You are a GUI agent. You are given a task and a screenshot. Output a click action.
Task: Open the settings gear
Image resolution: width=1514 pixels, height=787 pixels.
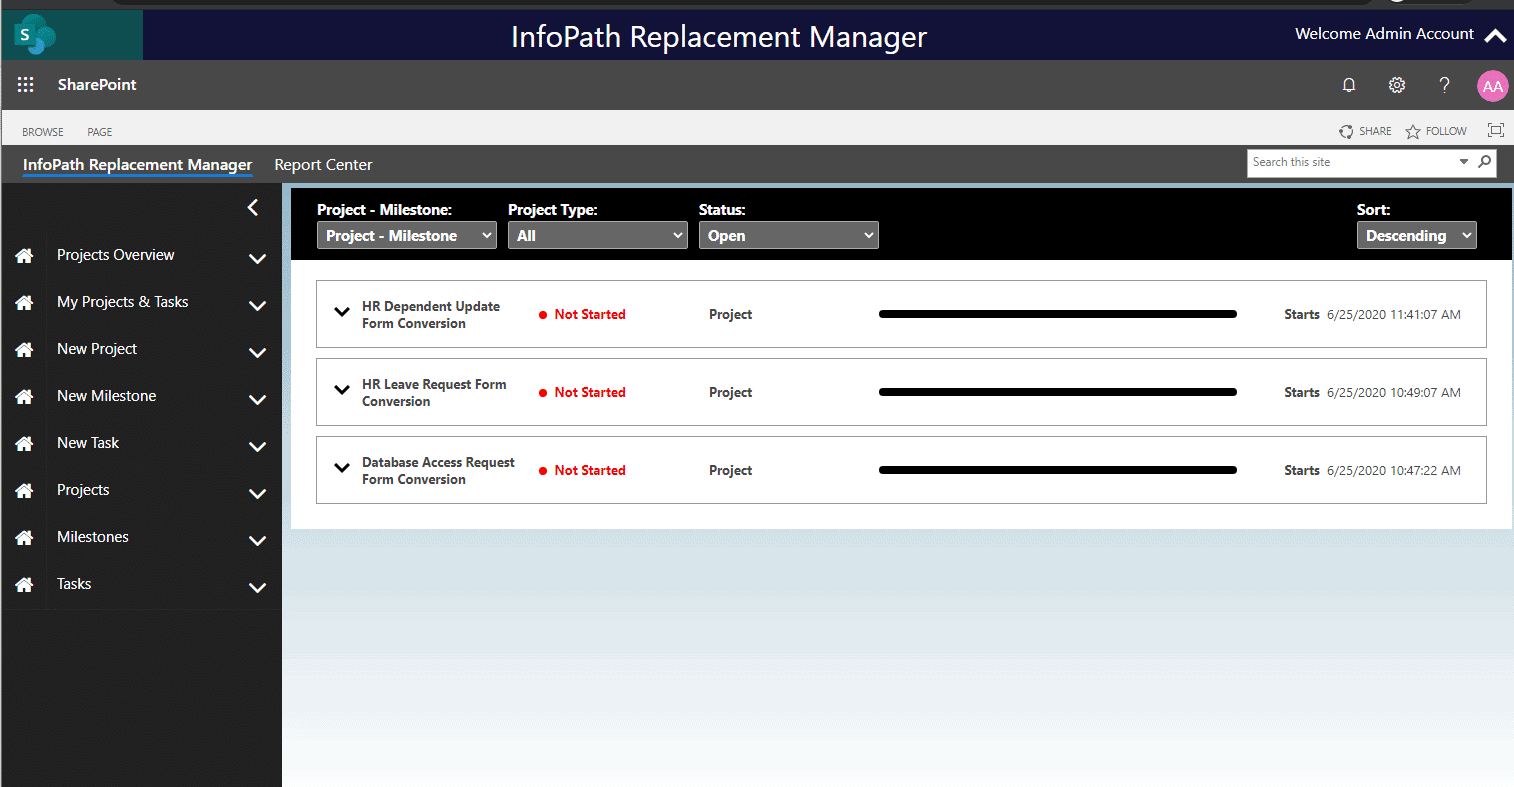click(x=1397, y=85)
